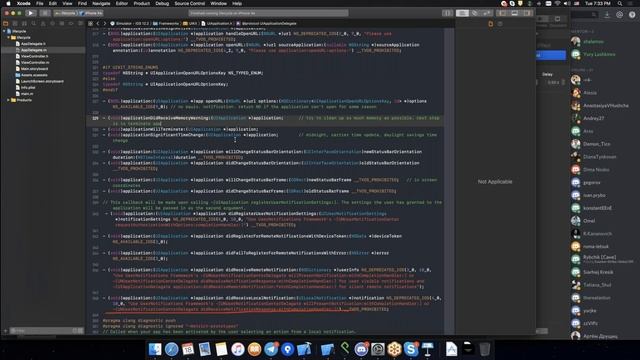Switch to the Assistant editor mode
This screenshot has height=360, width=640.
pyautogui.click(x=475, y=13)
